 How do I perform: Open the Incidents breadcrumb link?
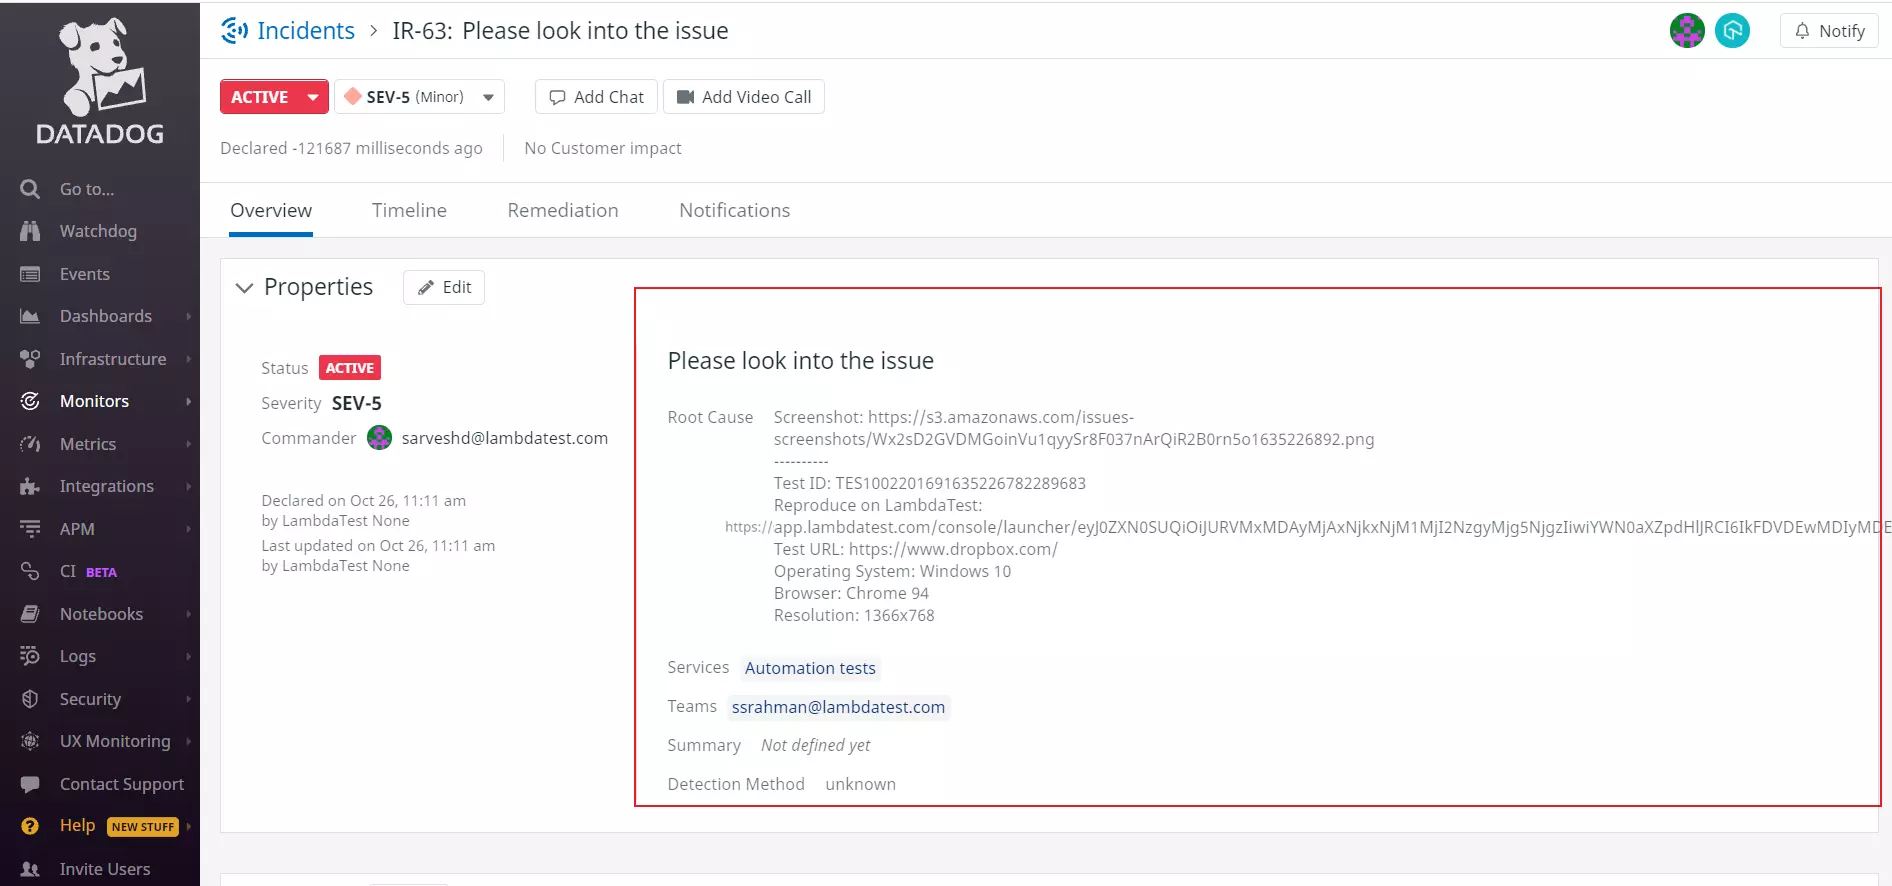point(305,31)
